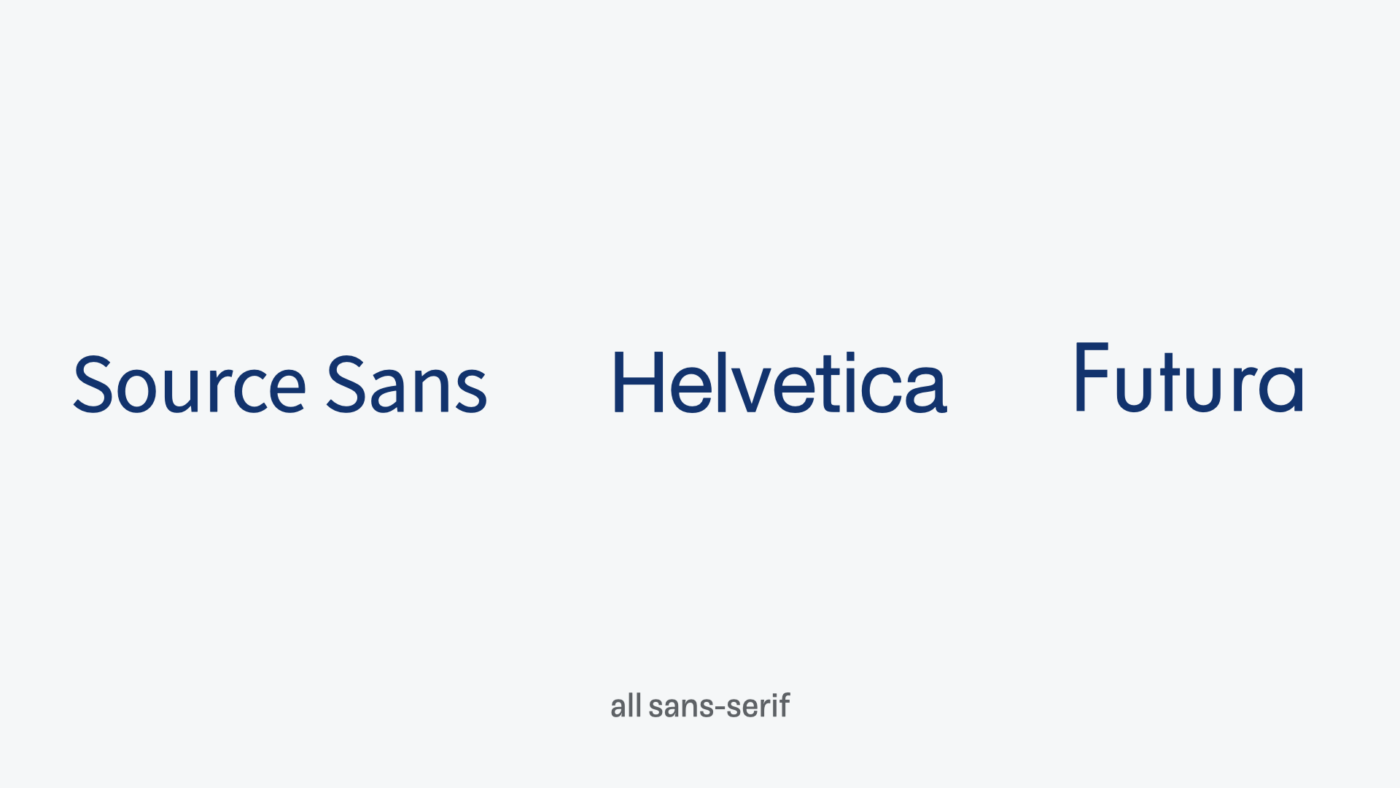The height and width of the screenshot is (788, 1400).
Task: Click the letter t in Helvetica
Action: 828,385
